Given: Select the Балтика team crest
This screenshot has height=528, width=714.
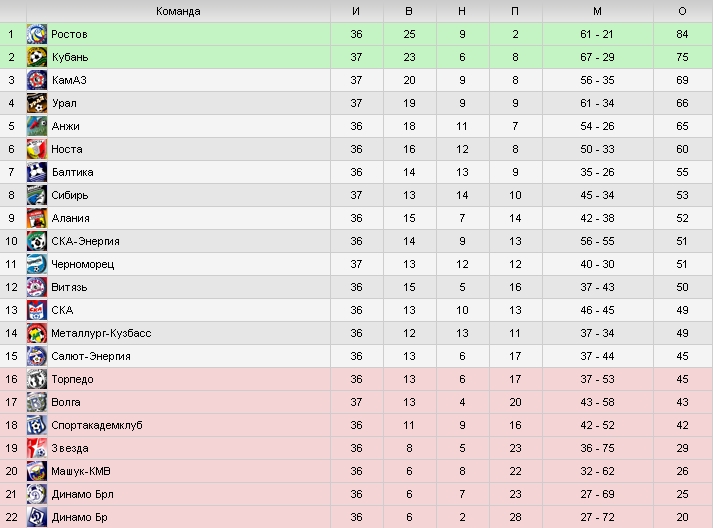Looking at the screenshot, I should 36,172.
